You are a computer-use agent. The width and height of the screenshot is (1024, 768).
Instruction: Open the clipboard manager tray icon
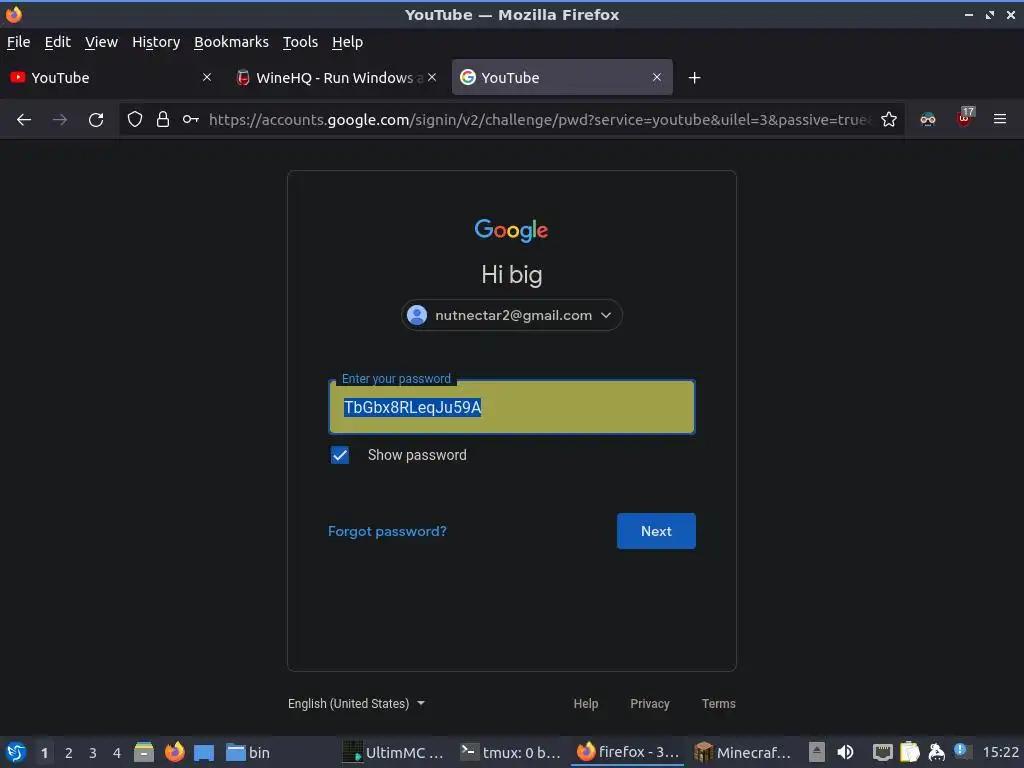click(909, 752)
